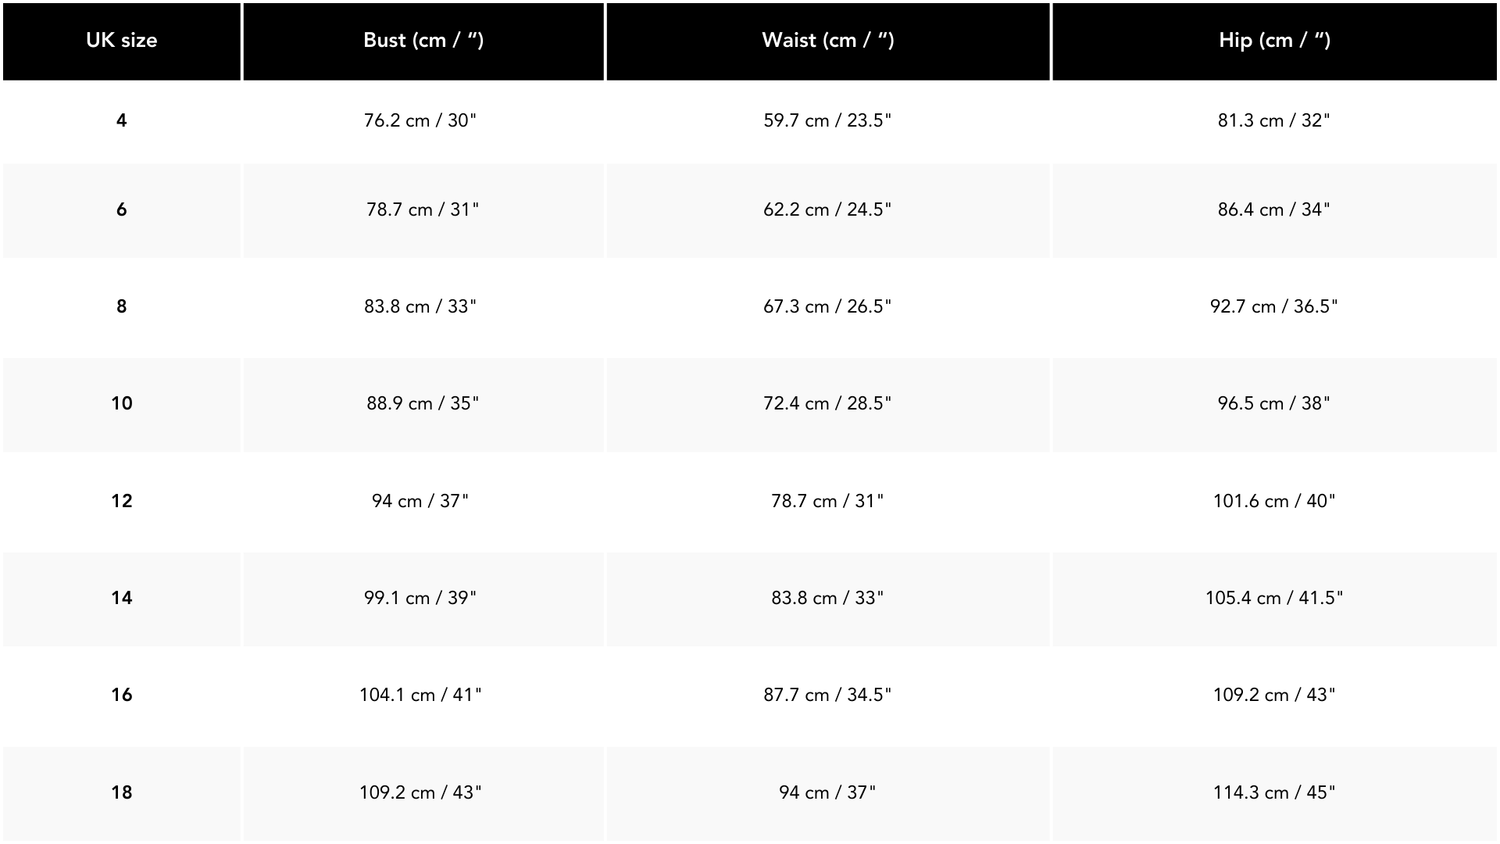1500x844 pixels.
Task: Click the waist value 87.7 cm / 34.5"
Action: 827,695
